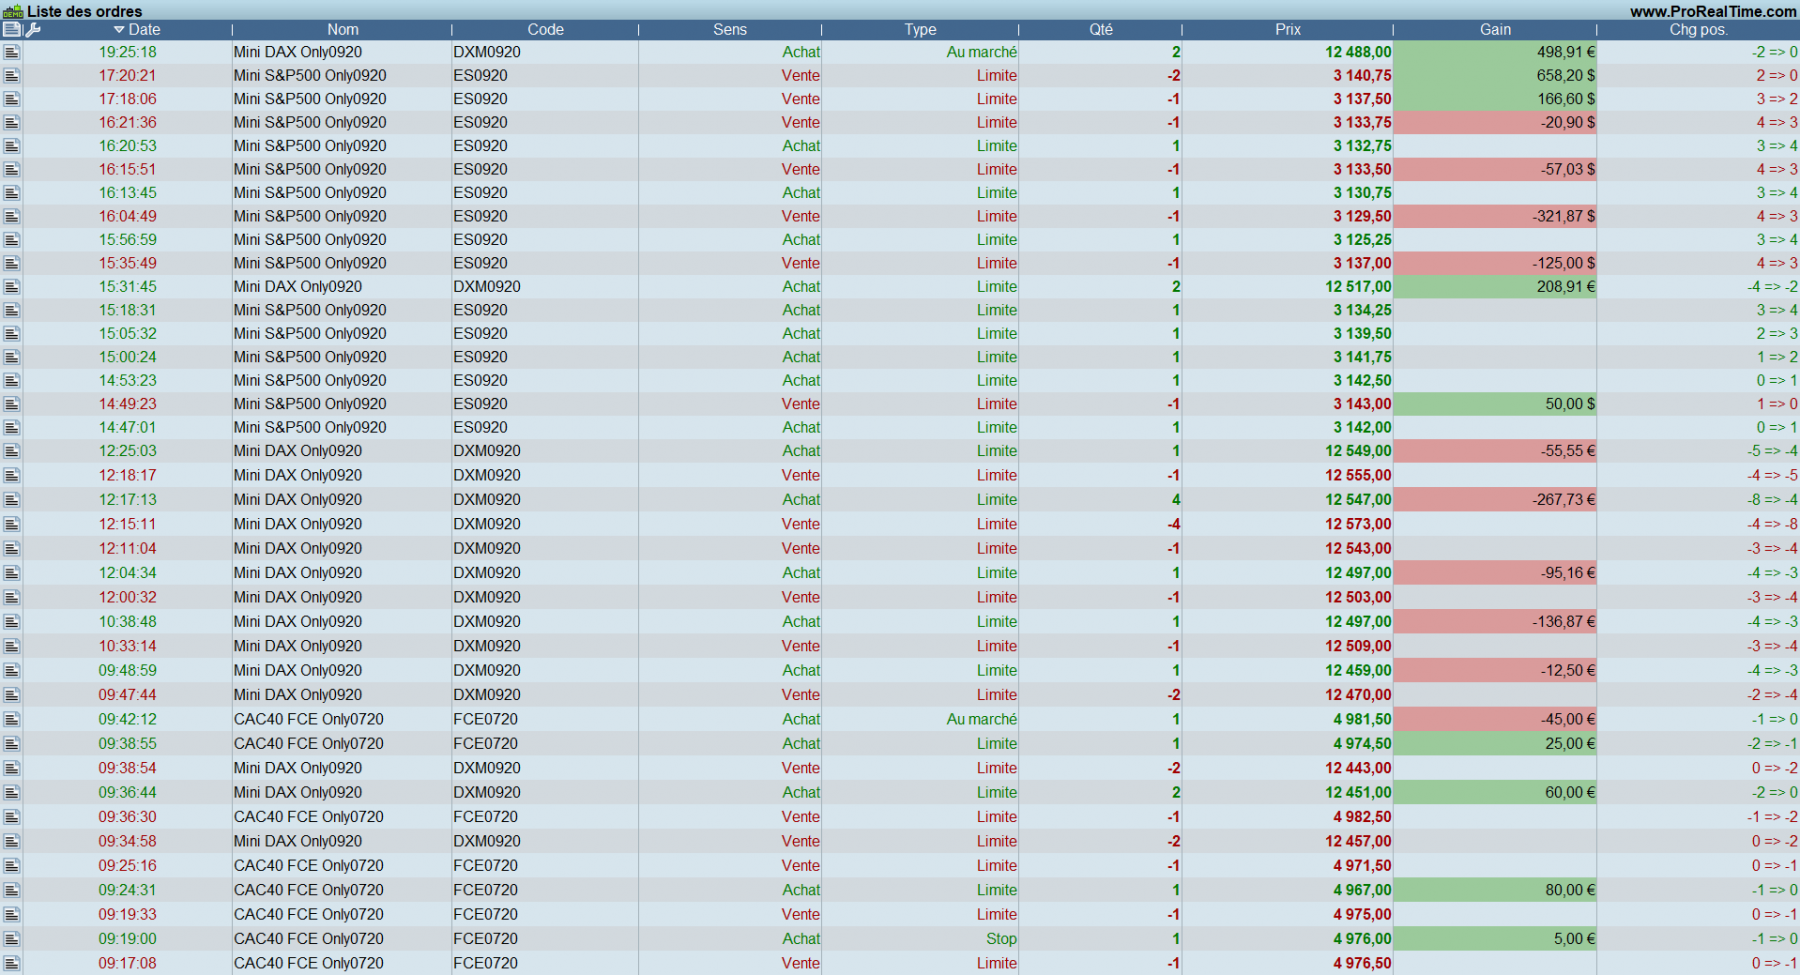This screenshot has height=975, width=1800.
Task: Open details icon for the 16:20:53 order
Action: (x=12, y=146)
